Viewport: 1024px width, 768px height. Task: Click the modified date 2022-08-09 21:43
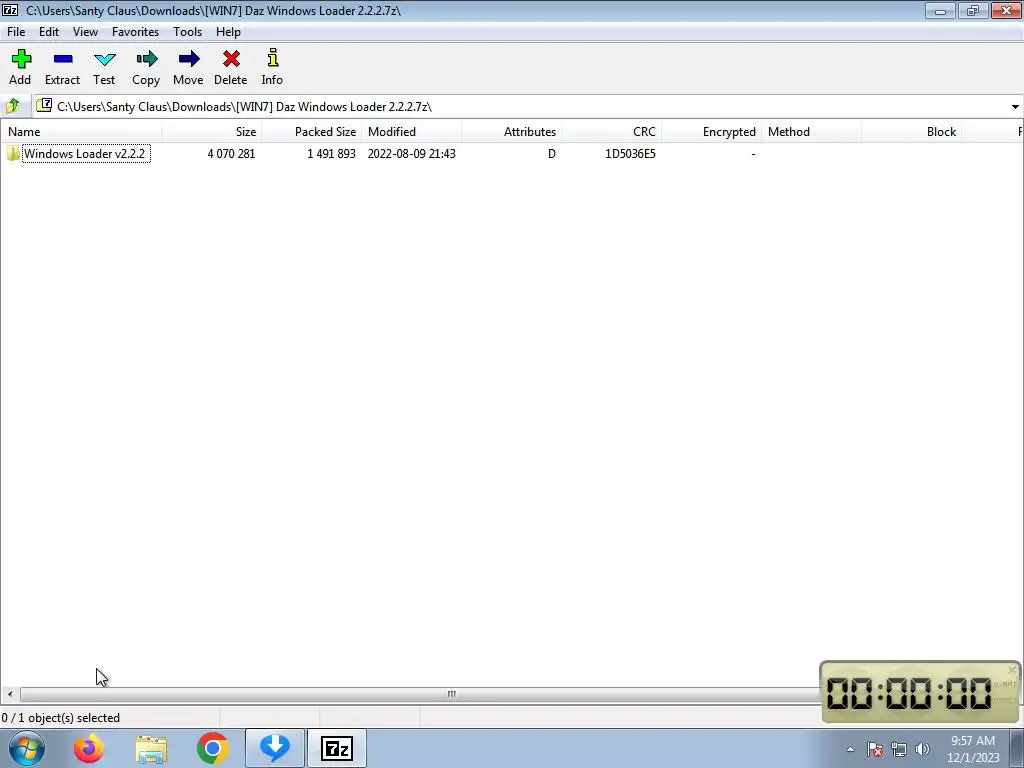click(x=411, y=153)
